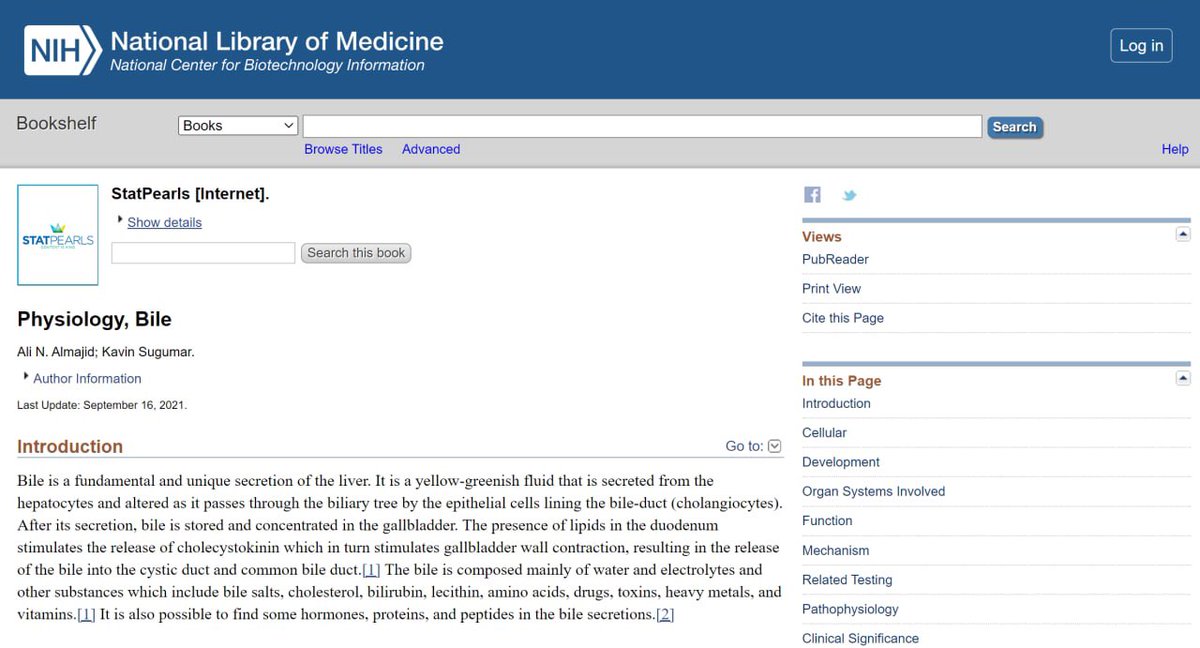Open PubReader view
1200x648 pixels.
[x=835, y=259]
